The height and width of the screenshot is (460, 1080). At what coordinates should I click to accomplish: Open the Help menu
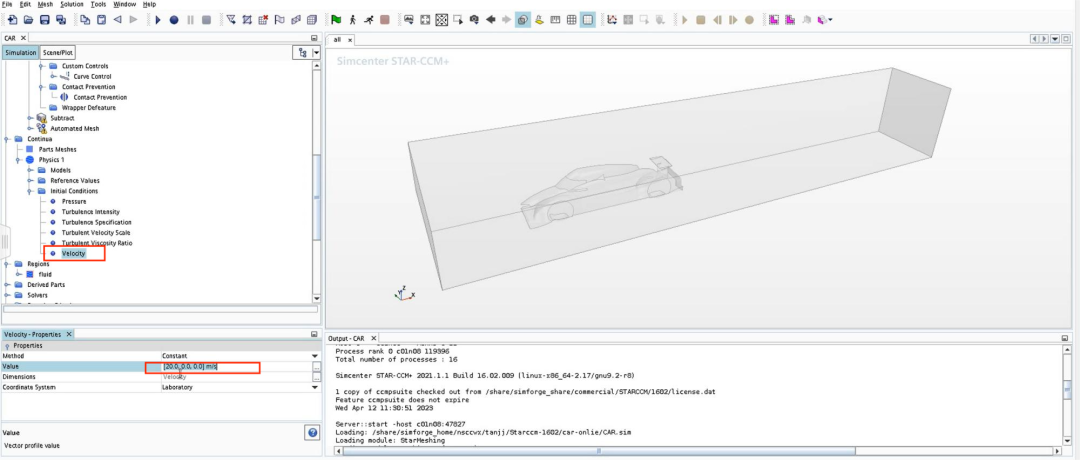(x=149, y=4)
